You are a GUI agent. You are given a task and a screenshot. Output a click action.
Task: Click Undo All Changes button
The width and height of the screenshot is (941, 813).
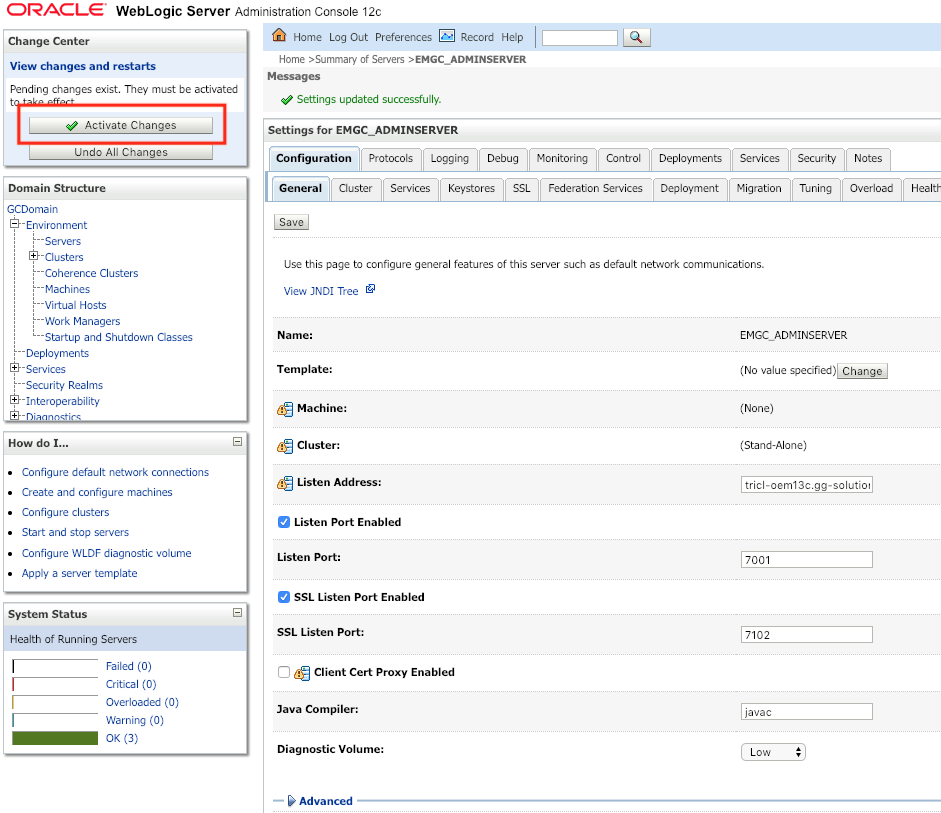coord(121,152)
